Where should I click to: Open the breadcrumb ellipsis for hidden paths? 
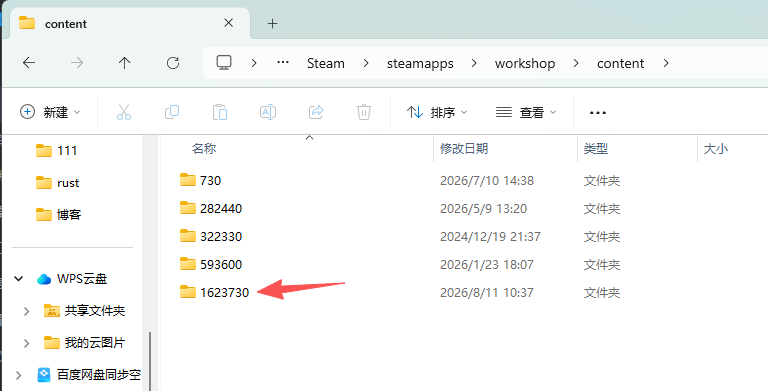pyautogui.click(x=283, y=63)
